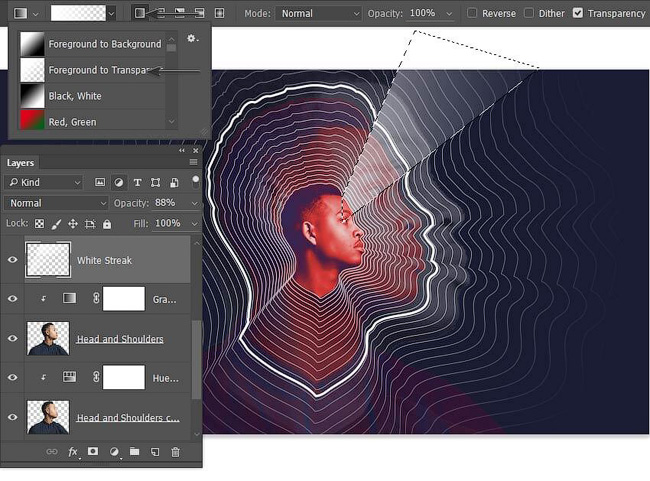
Task: Open the gradient Opacity dropdown arrow
Action: [449, 14]
